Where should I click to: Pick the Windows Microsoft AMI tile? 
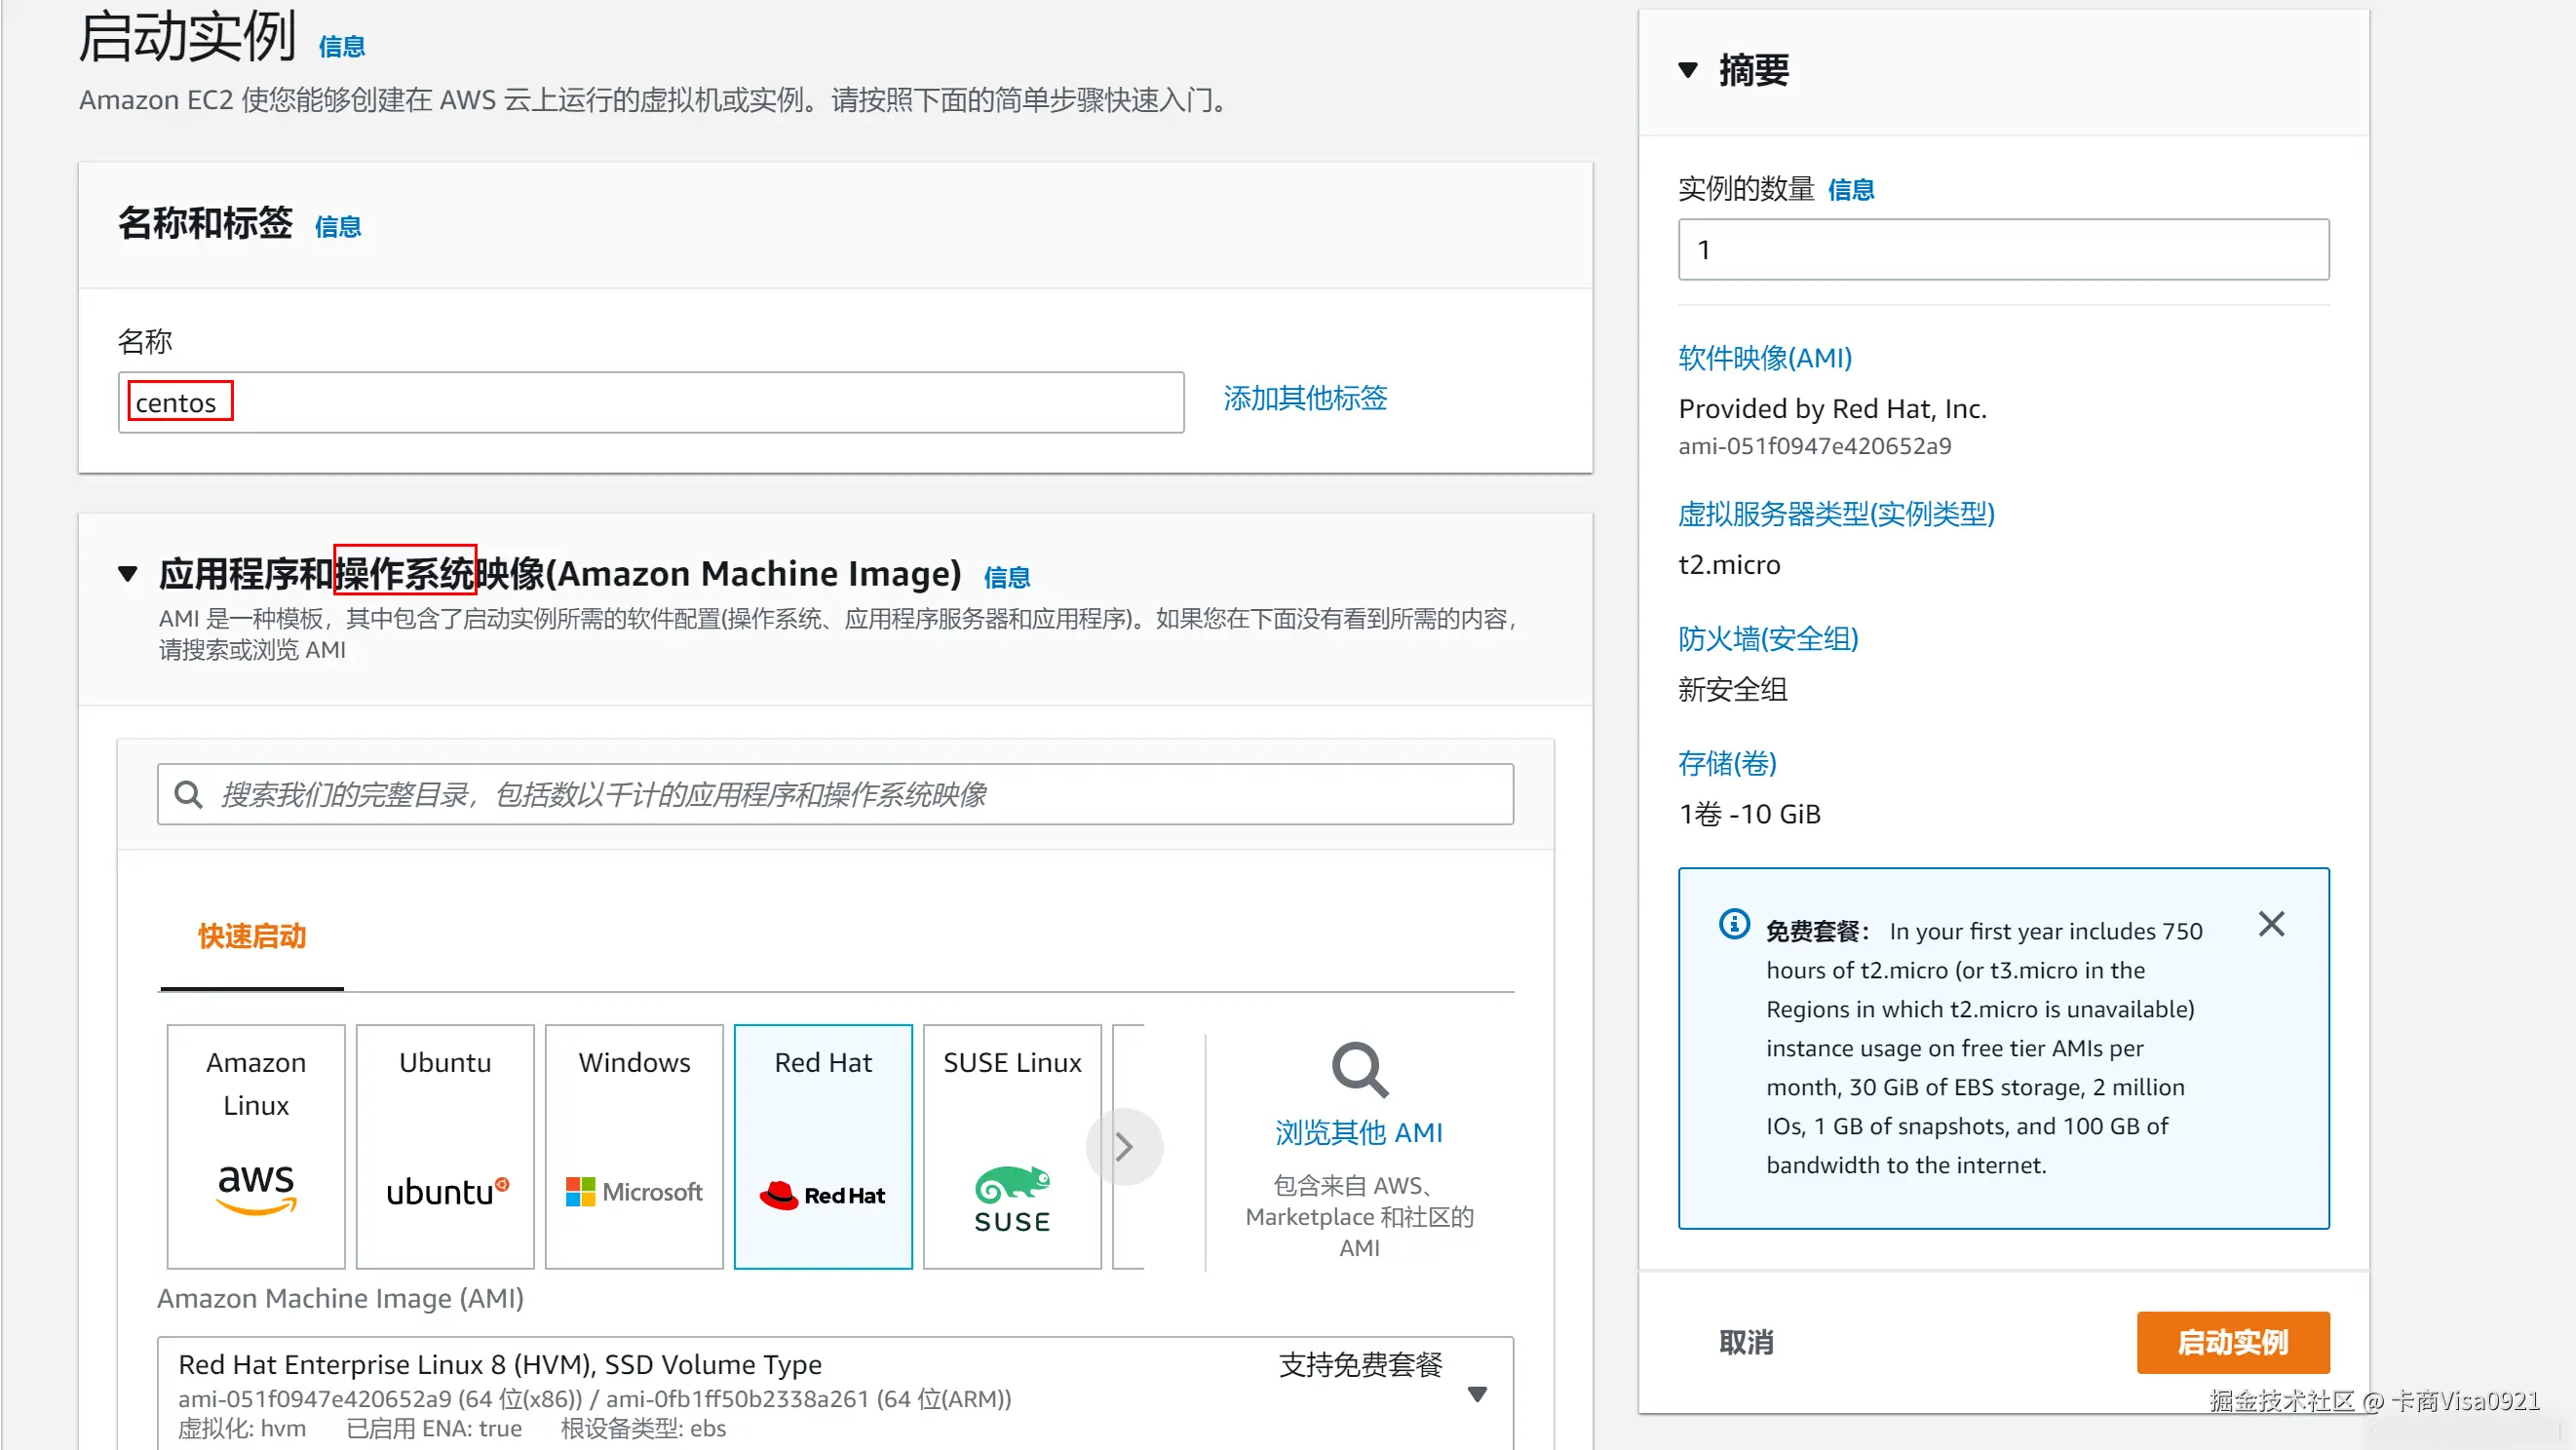tap(634, 1145)
